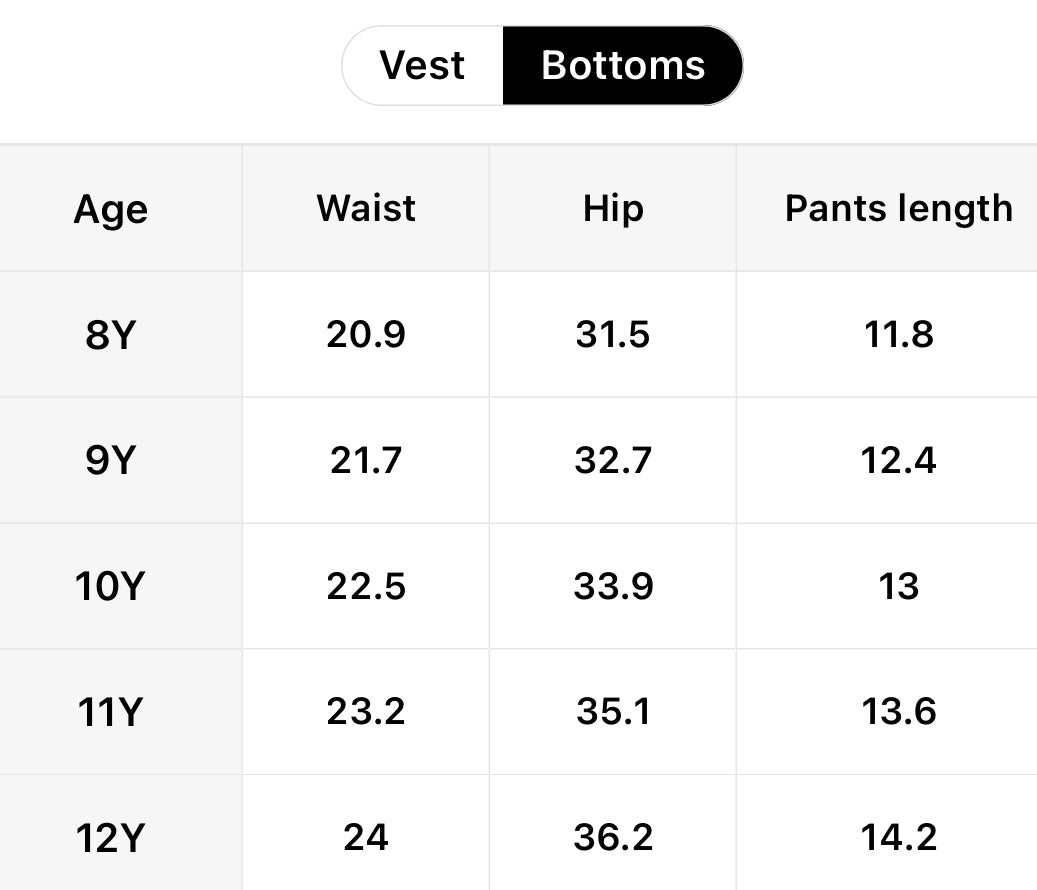Screen dimensions: 1037x890
Task: Click the 20.9 waist value for 8Y
Action: tap(366, 335)
